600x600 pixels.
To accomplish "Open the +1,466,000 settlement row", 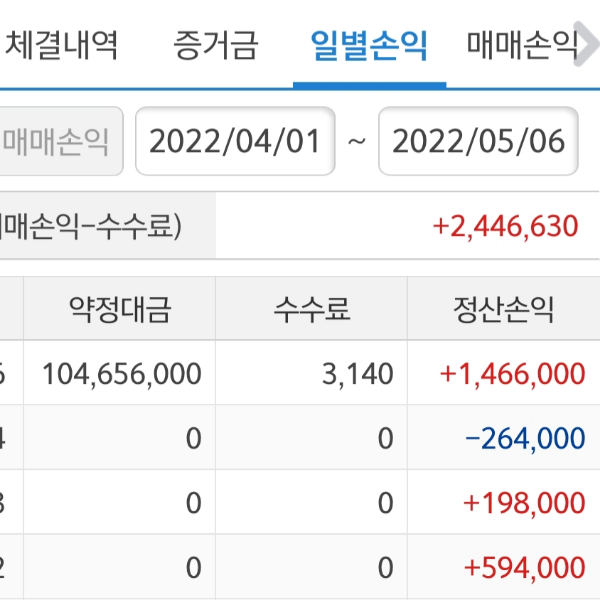I will coord(512,374).
